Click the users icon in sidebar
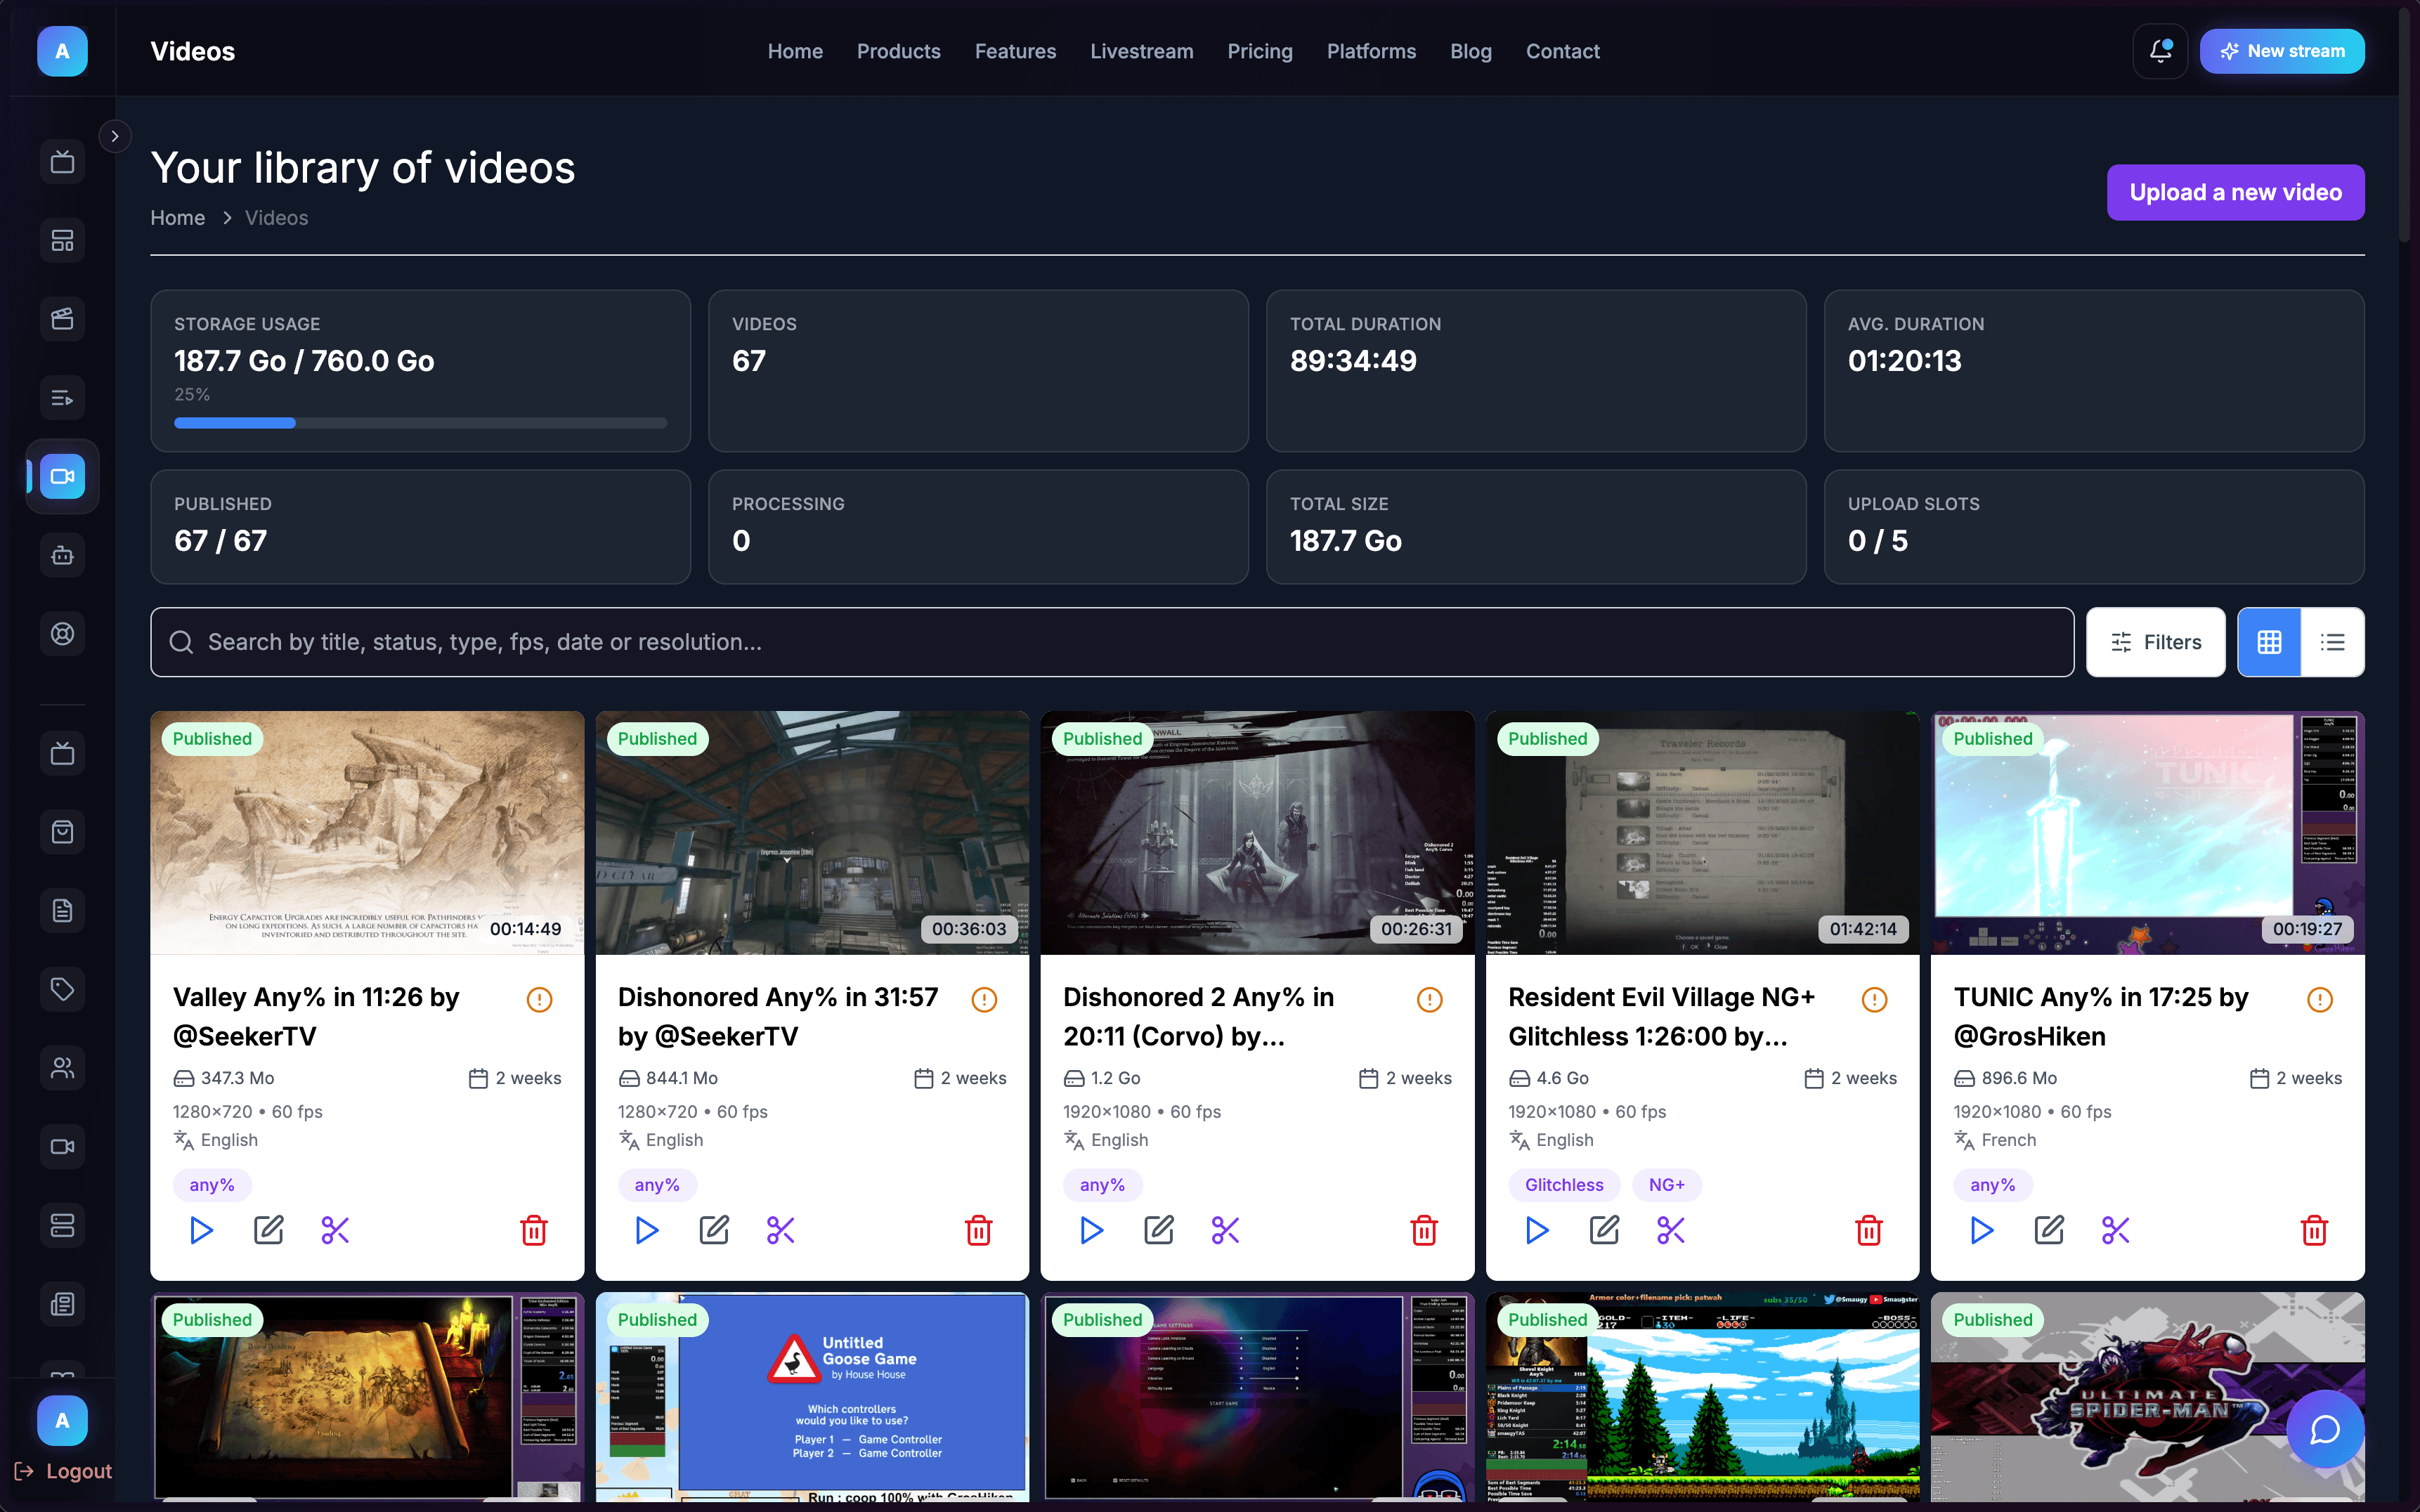Screen dimensions: 2420x1512 [62, 1068]
